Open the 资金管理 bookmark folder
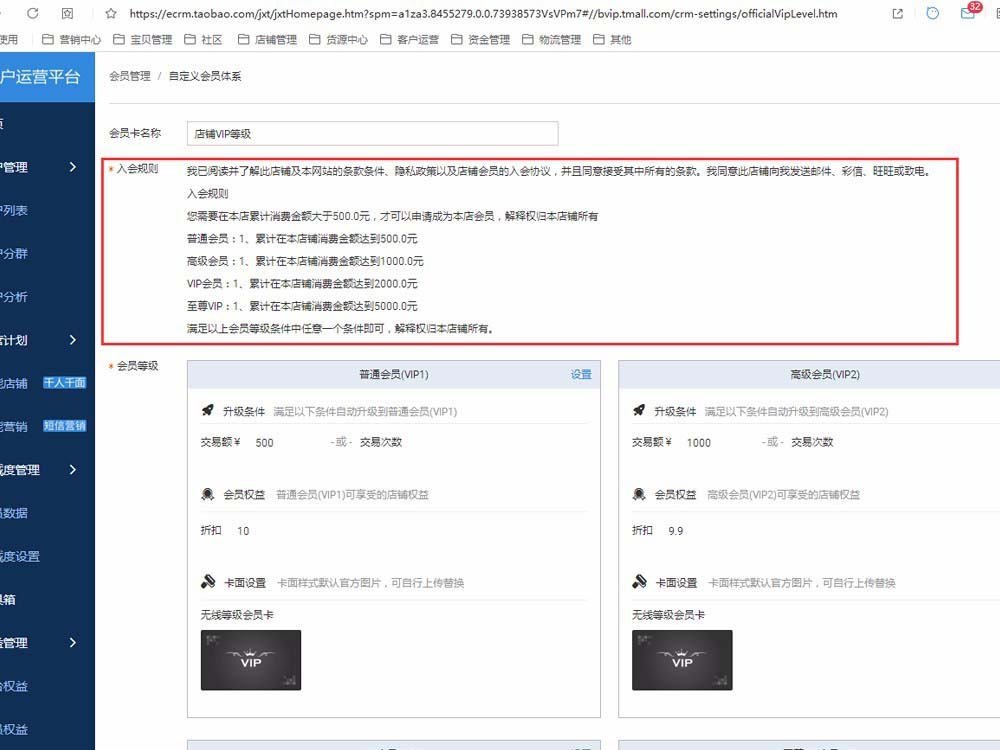The height and width of the screenshot is (750, 1000). coord(480,40)
